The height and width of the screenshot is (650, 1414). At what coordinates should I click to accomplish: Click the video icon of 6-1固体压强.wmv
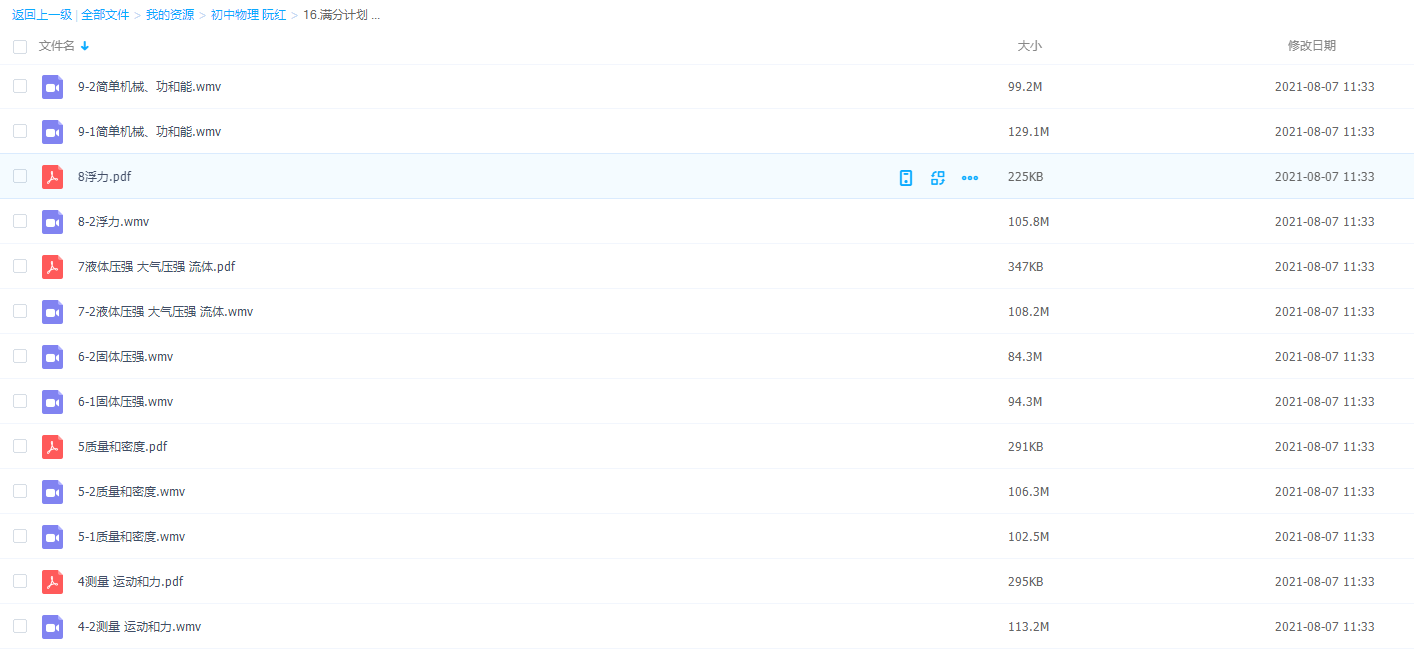(52, 402)
